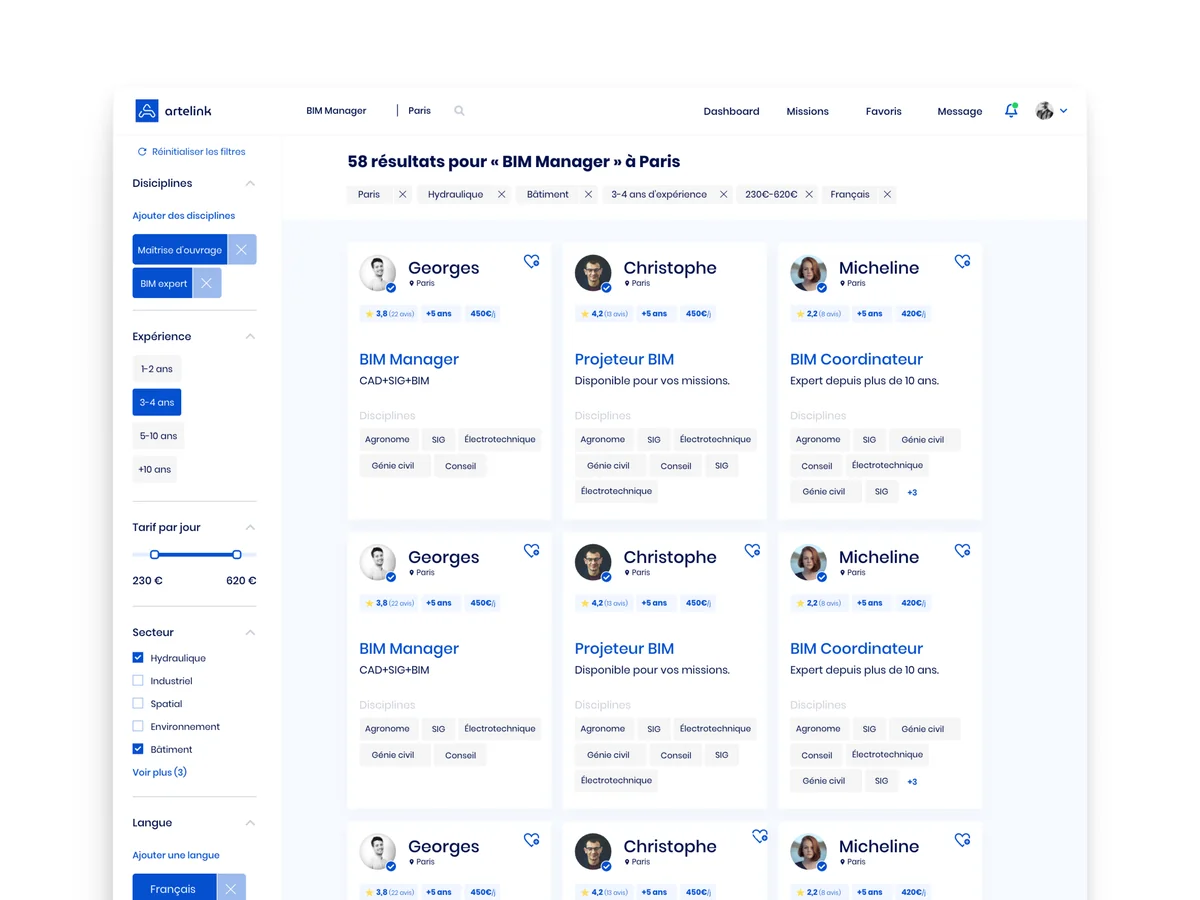Screen dimensions: 1200x900
Task: Favorite Micheline in second row
Action: click(x=962, y=550)
